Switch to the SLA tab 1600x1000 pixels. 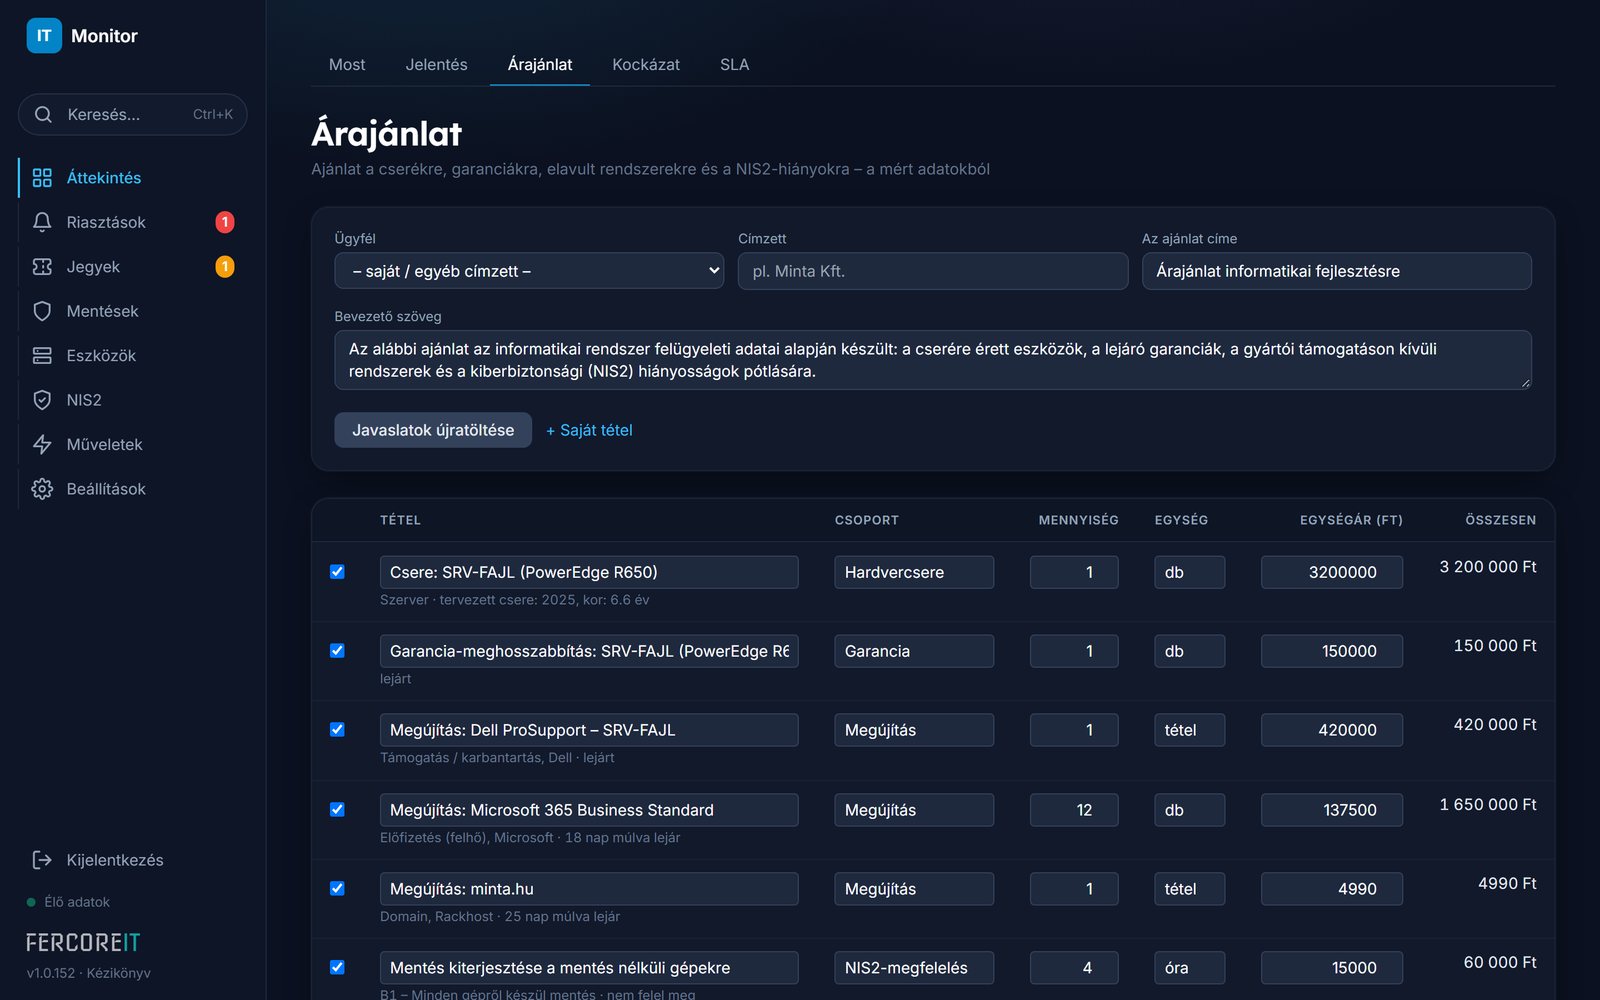pos(734,64)
